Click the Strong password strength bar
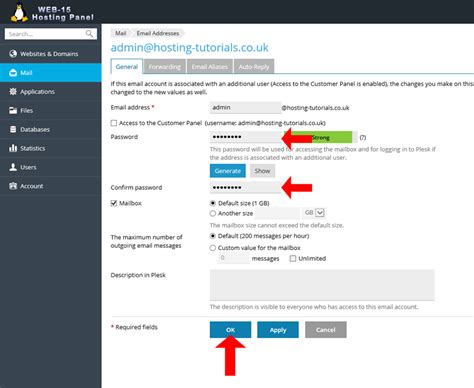The height and width of the screenshot is (388, 474). click(x=321, y=137)
